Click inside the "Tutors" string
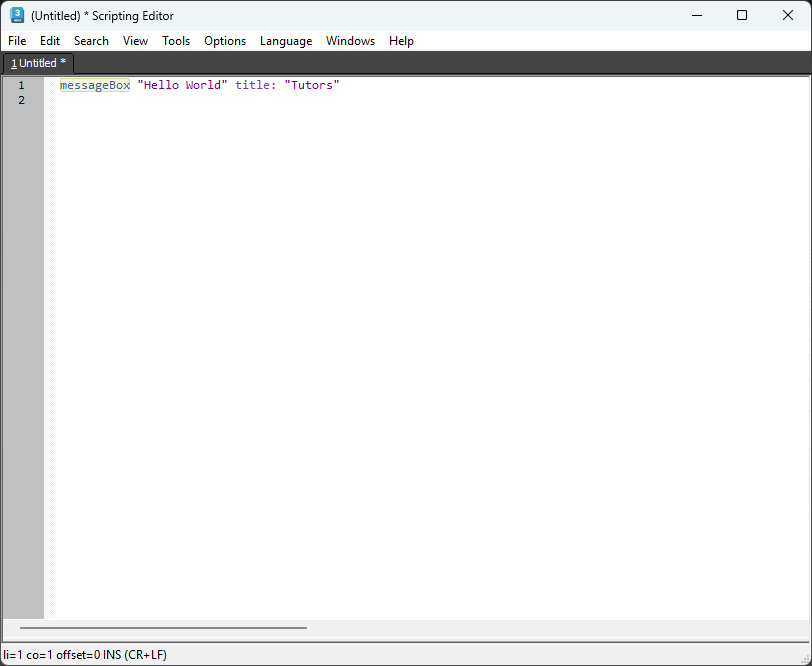This screenshot has width=812, height=666. coord(312,85)
